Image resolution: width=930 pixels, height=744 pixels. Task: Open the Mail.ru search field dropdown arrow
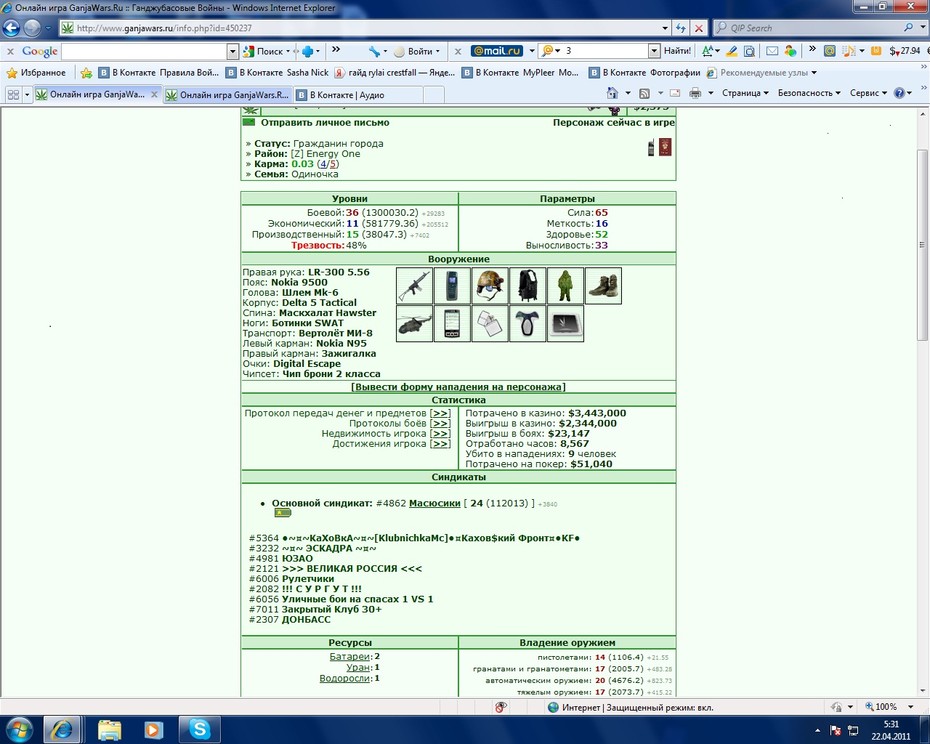654,51
